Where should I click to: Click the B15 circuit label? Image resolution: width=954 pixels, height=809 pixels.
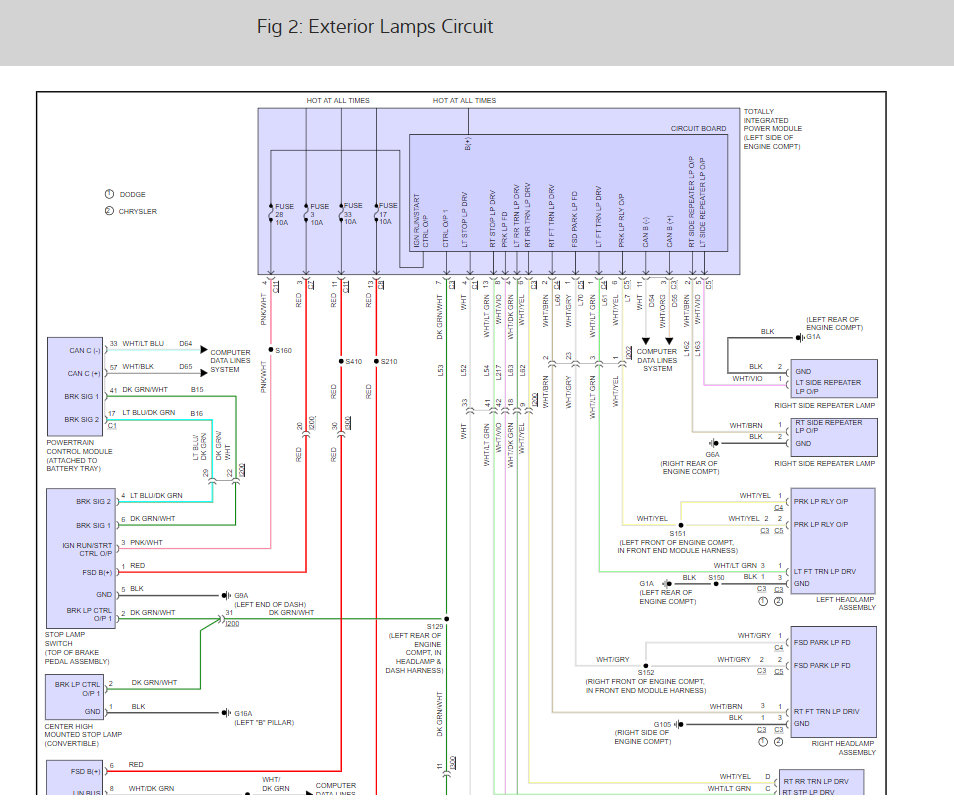coord(197,389)
